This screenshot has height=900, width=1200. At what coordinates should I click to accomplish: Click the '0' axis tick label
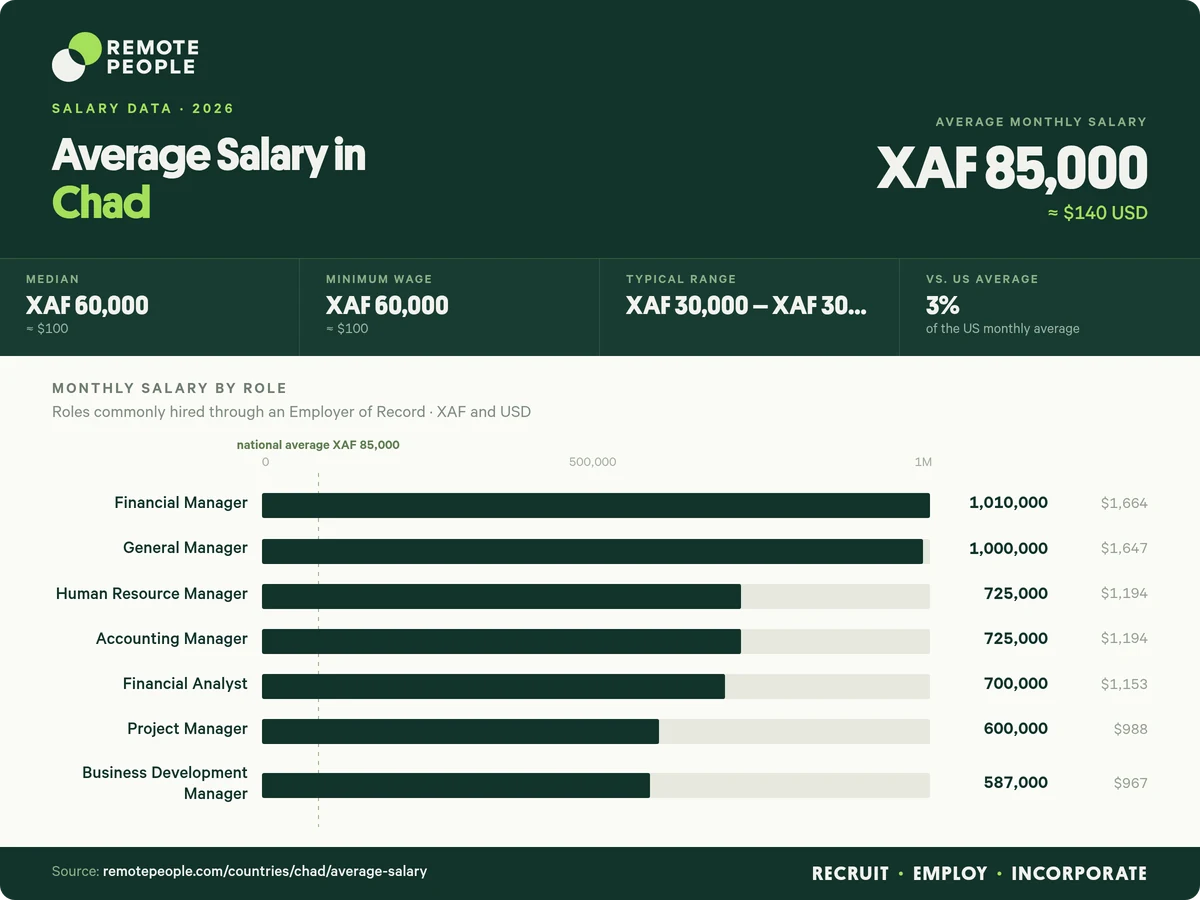click(x=265, y=462)
